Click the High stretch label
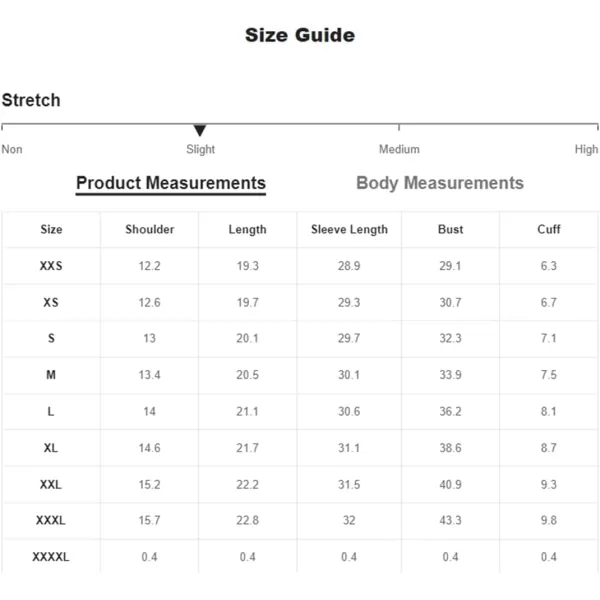 [x=586, y=149]
